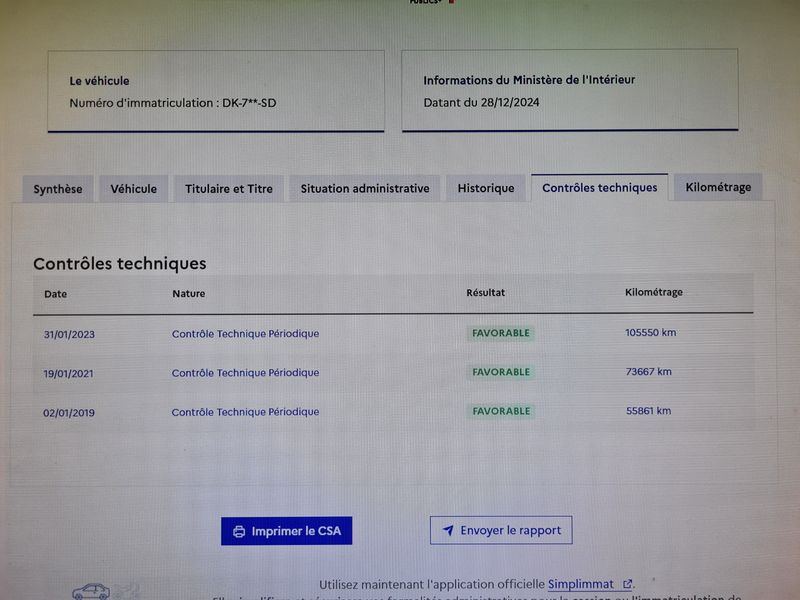This screenshot has width=800, height=600.
Task: Click the Envoyer le rapport button
Action: [501, 530]
